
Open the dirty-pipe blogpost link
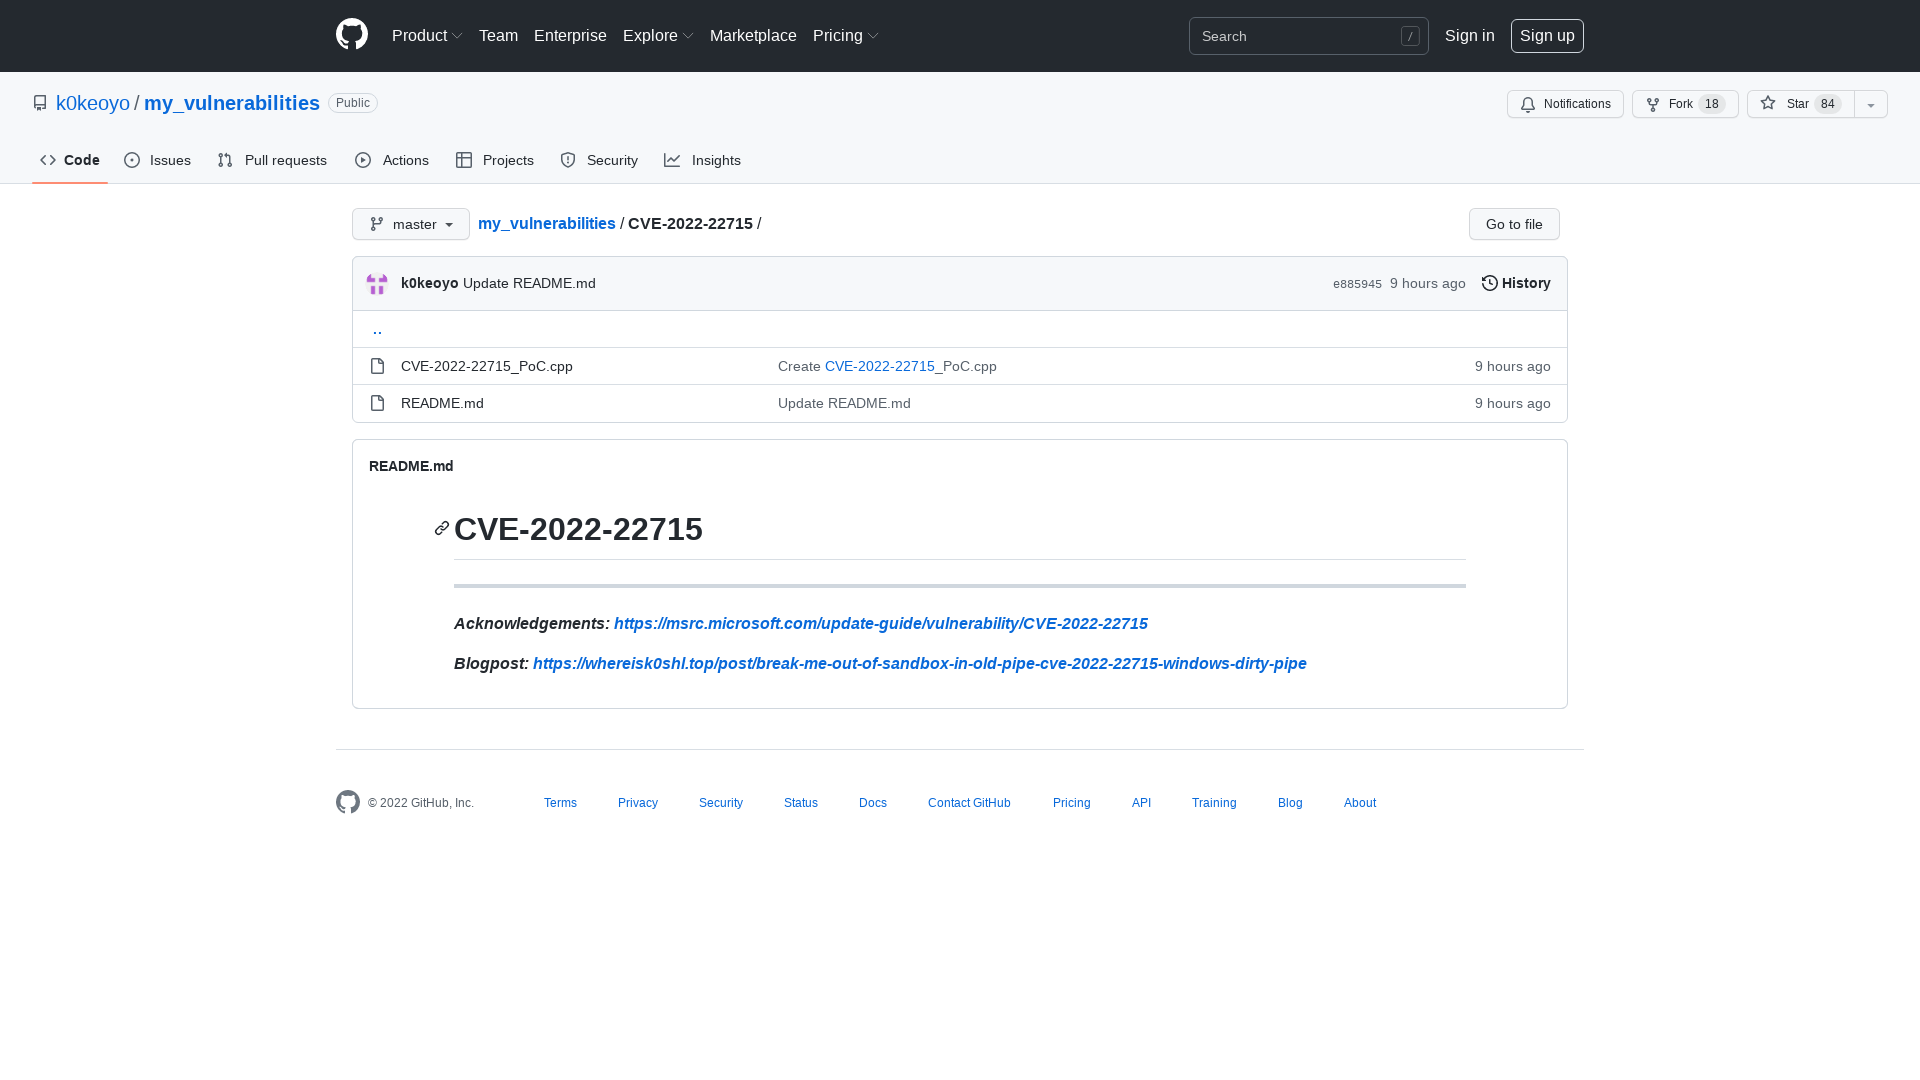click(x=919, y=663)
